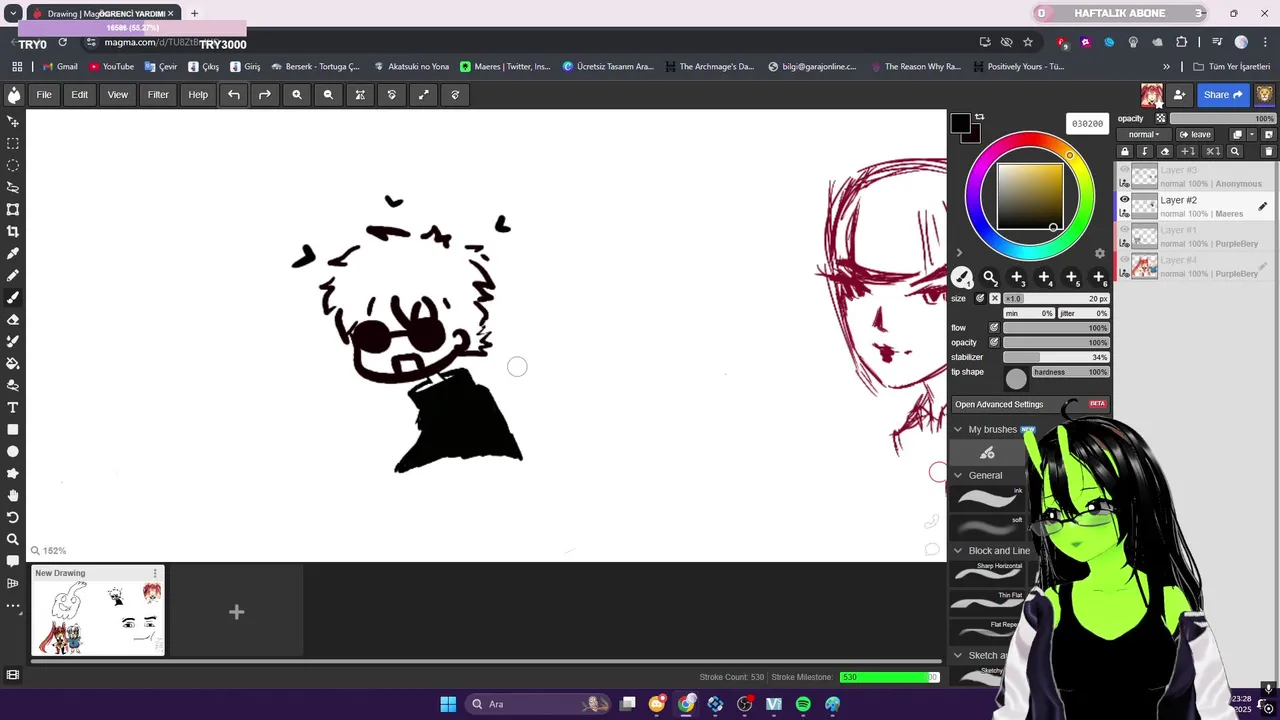Select the Brush tool in left toolbar

13,297
